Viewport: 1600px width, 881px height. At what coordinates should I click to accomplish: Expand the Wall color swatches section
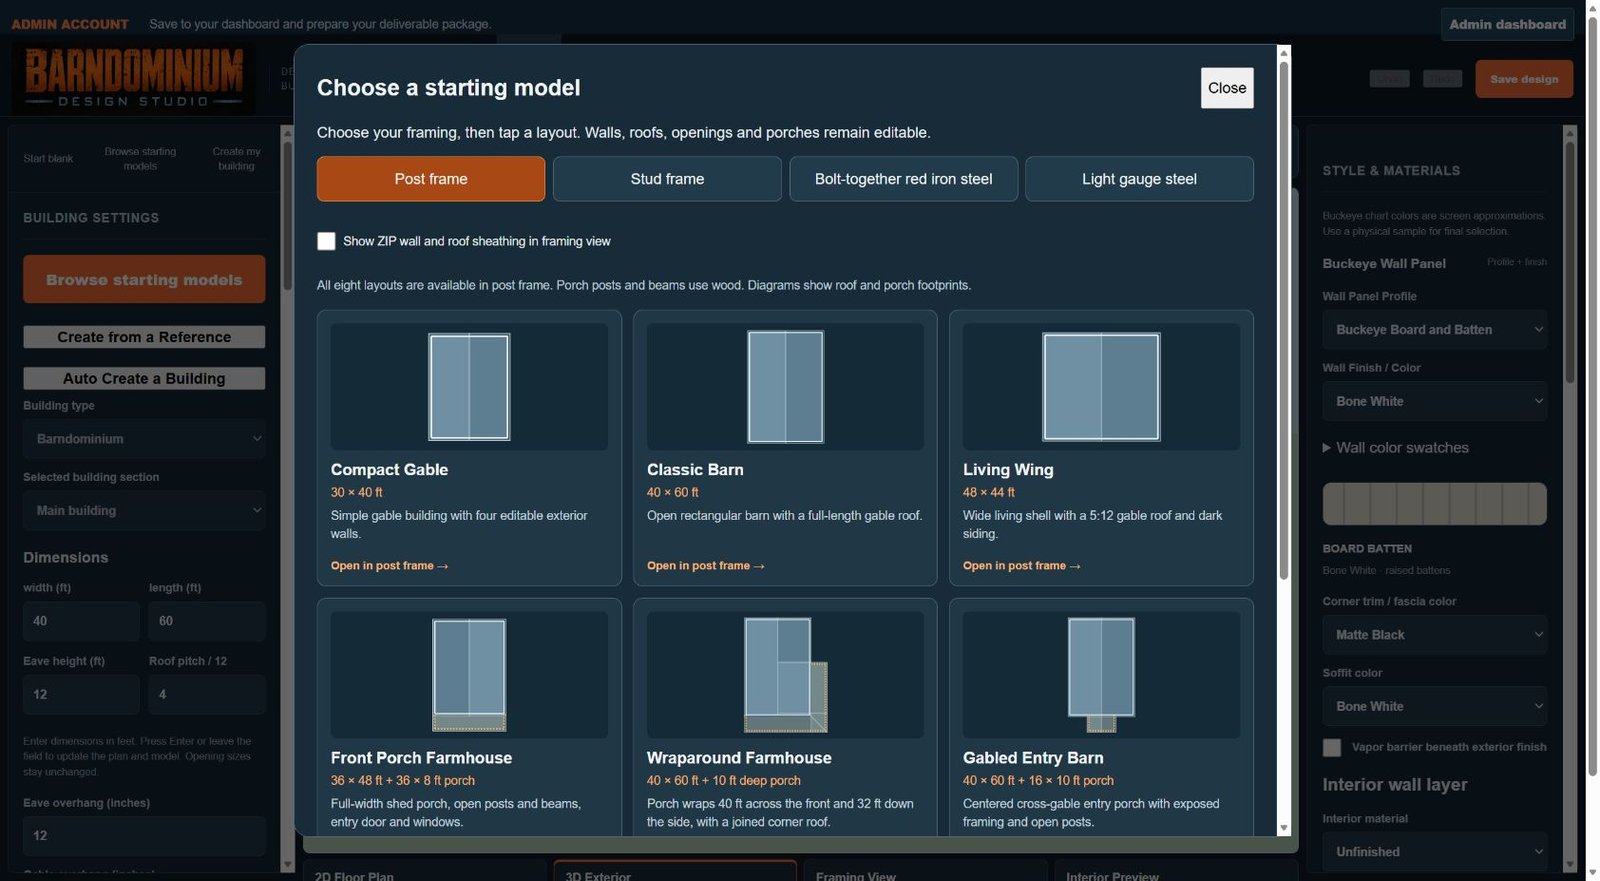[1396, 448]
